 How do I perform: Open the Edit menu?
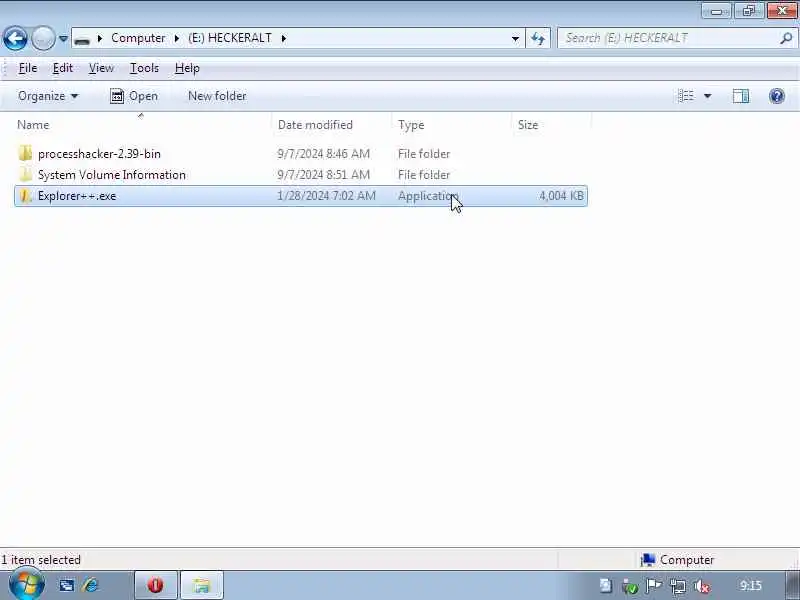click(63, 68)
